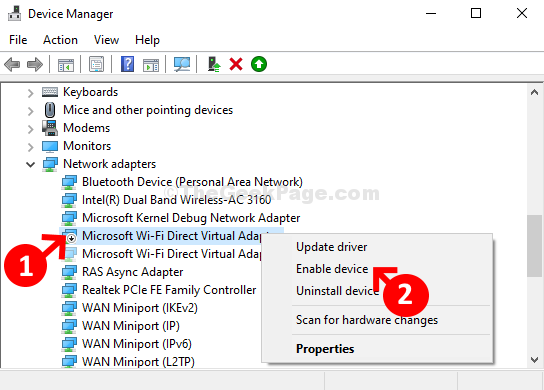Click the scroll down arrow
The height and width of the screenshot is (390, 544).
point(534,360)
